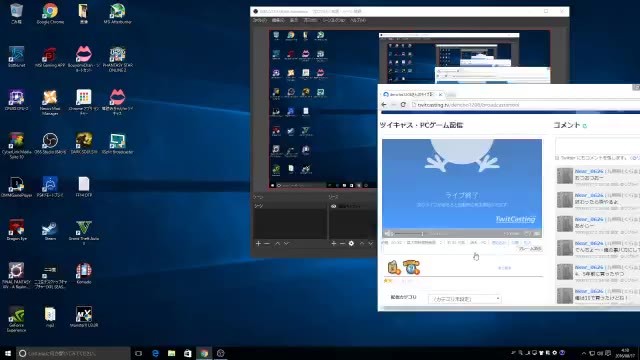Image resolution: width=640 pixels, height=360 pixels.
Task: Click the TwitCasting logo in the player
Action: tap(515, 219)
